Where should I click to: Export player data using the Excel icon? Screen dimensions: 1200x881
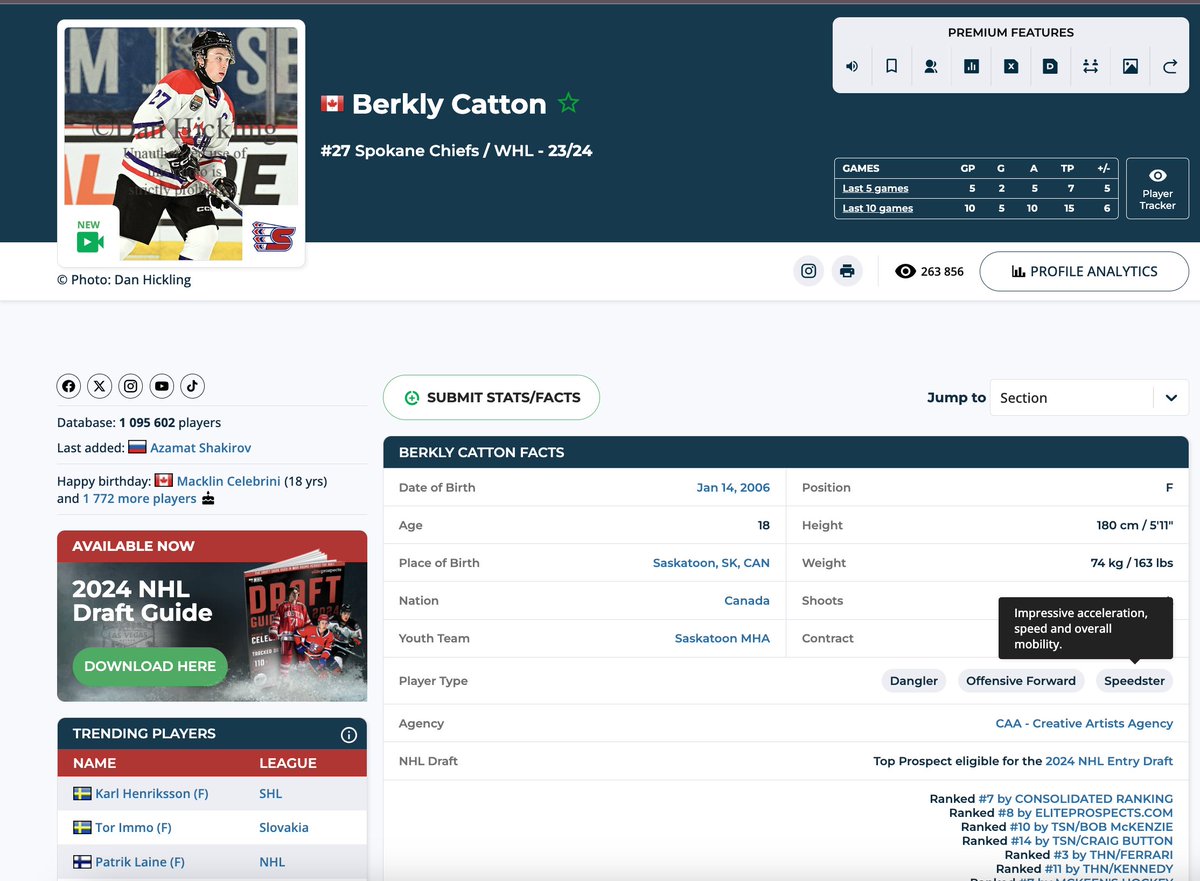pyautogui.click(x=1011, y=66)
